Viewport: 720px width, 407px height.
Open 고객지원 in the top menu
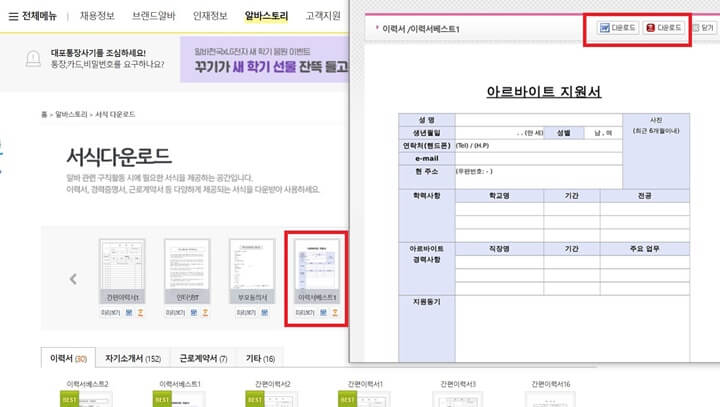323,16
